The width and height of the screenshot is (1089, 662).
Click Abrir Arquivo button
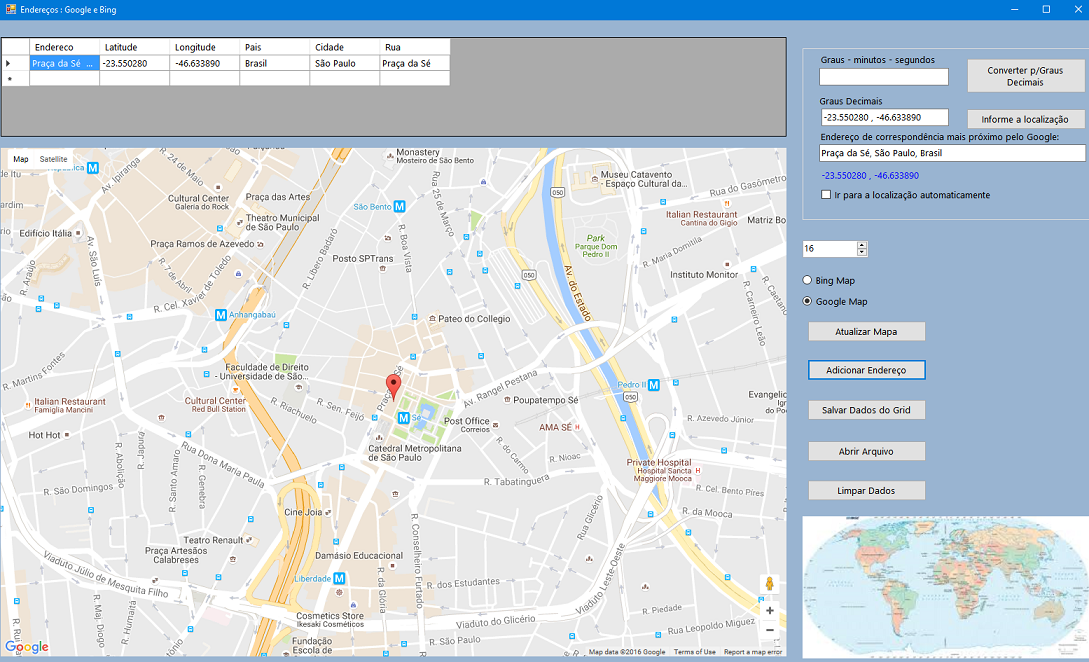click(866, 451)
